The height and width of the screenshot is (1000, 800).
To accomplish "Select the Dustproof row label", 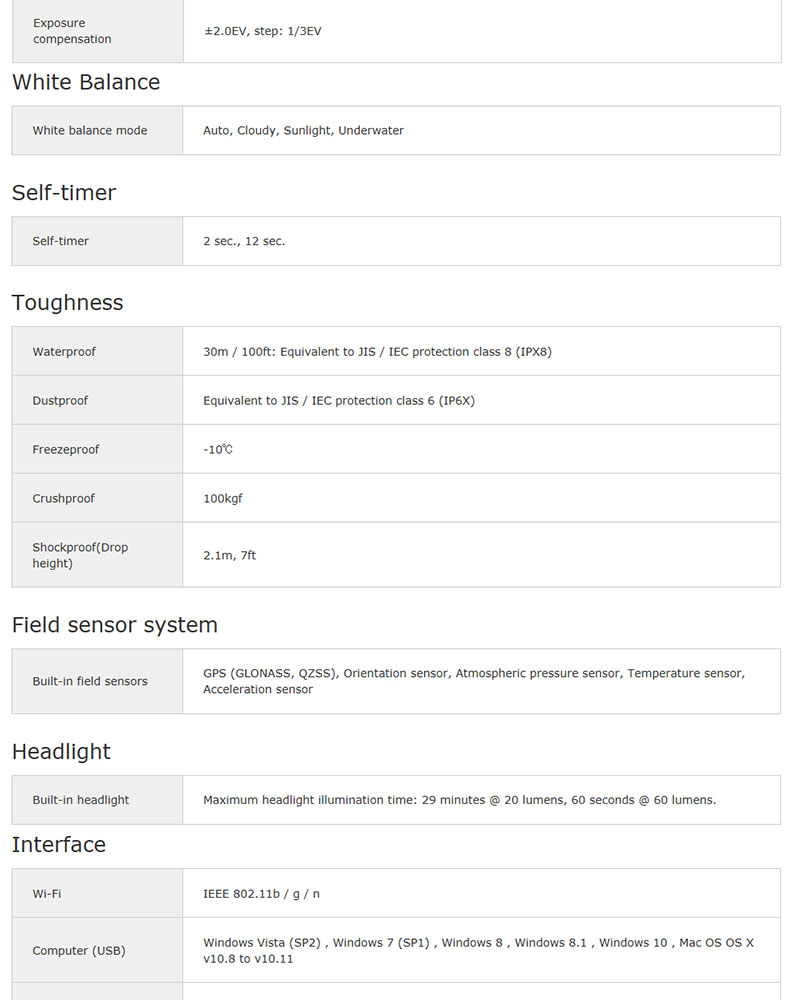I will pos(60,401).
